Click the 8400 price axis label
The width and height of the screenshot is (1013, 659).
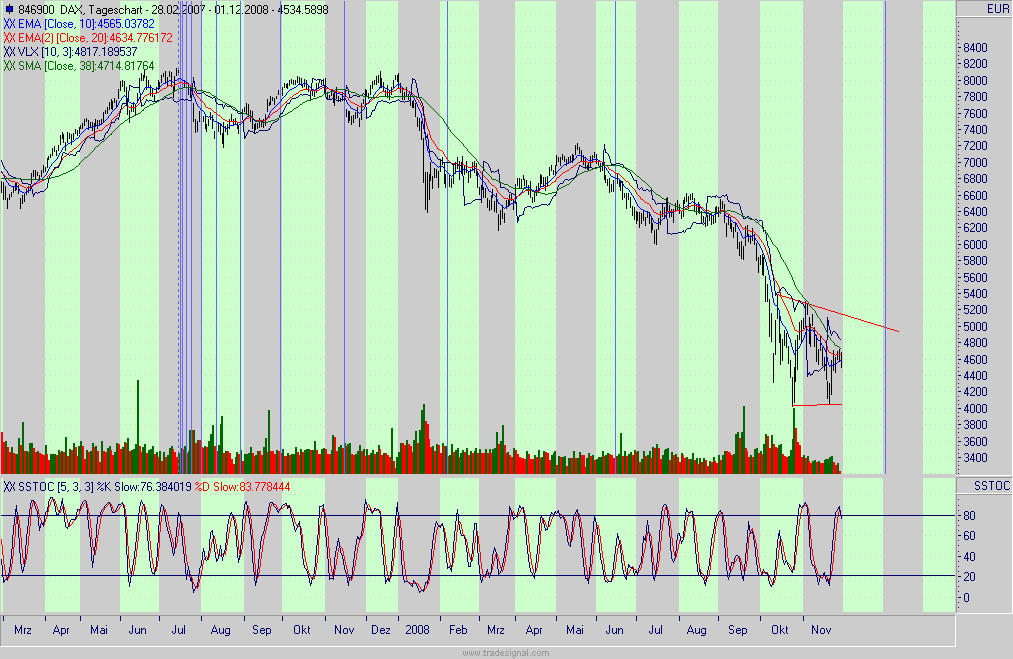click(975, 48)
